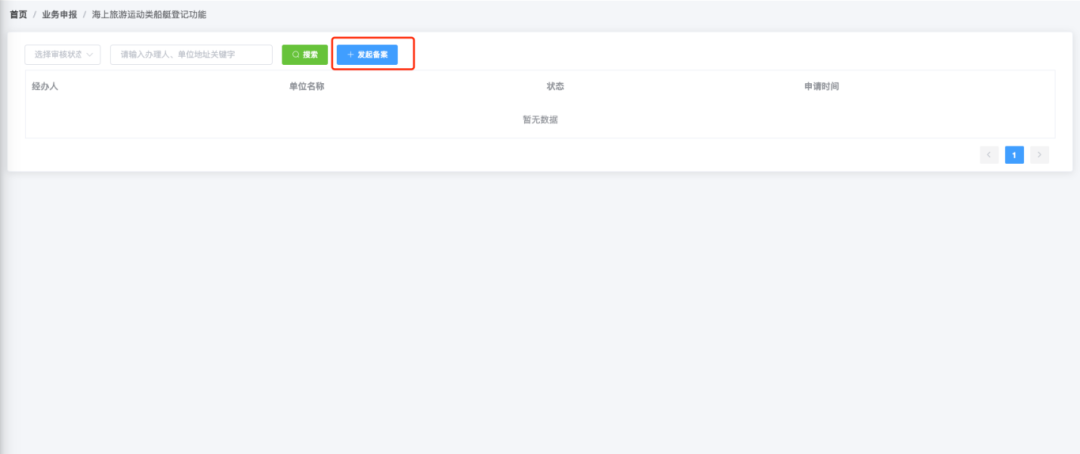Go to the previous page arrow
Viewport: 1080px width, 454px height.
click(989, 155)
